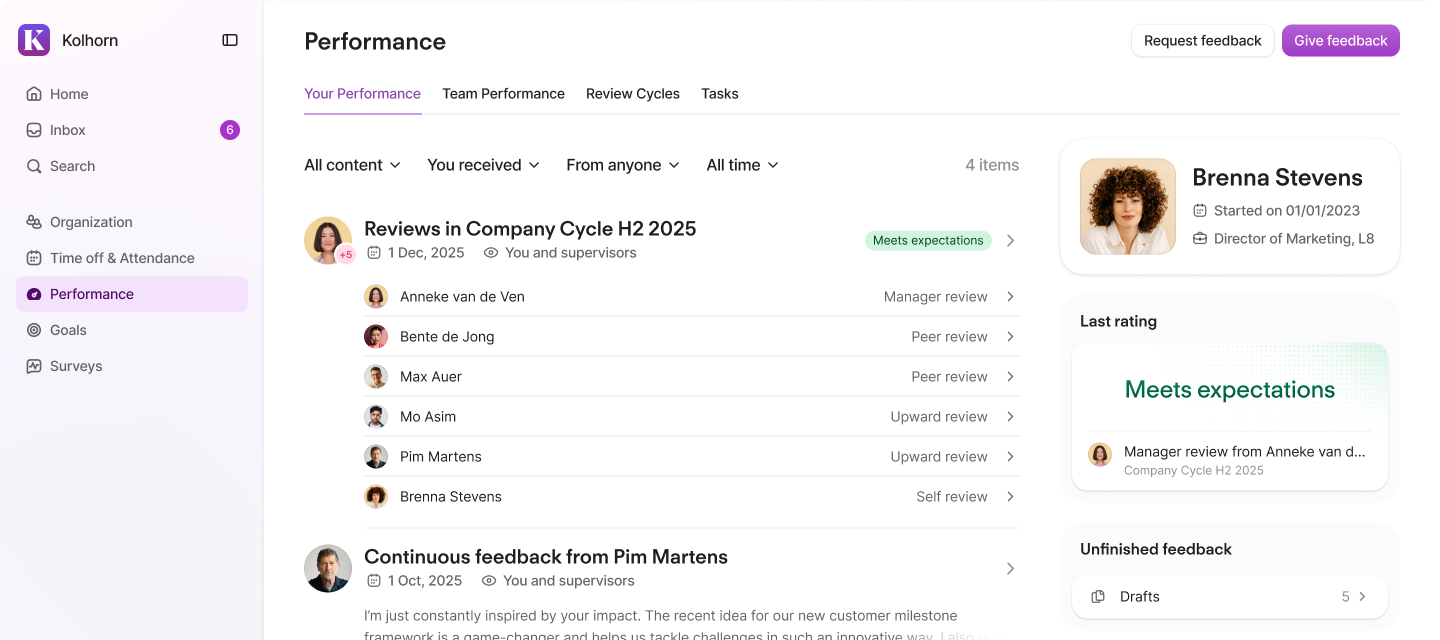The height and width of the screenshot is (640, 1440).
Task: Open the All content filter dropdown
Action: point(353,165)
